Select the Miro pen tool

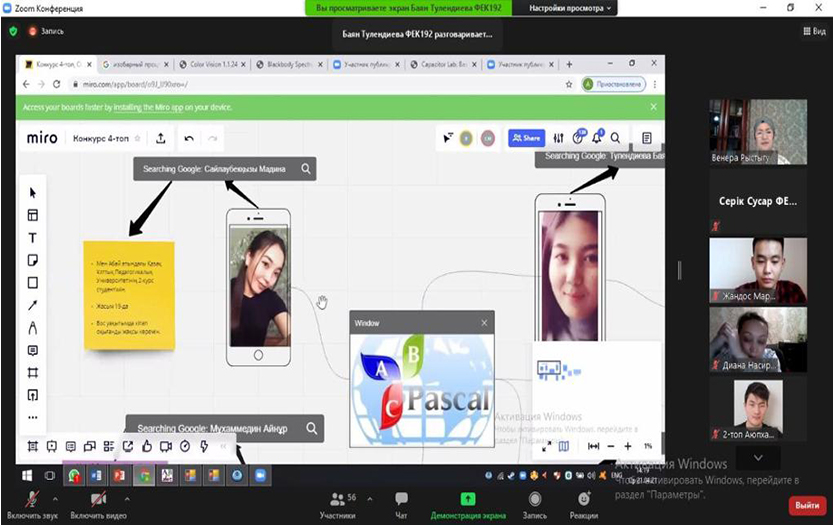(x=32, y=327)
